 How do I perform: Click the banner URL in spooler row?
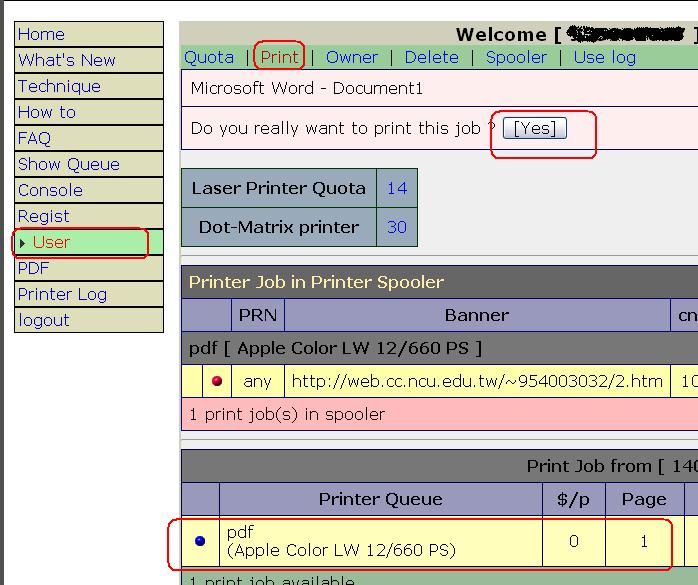point(476,381)
